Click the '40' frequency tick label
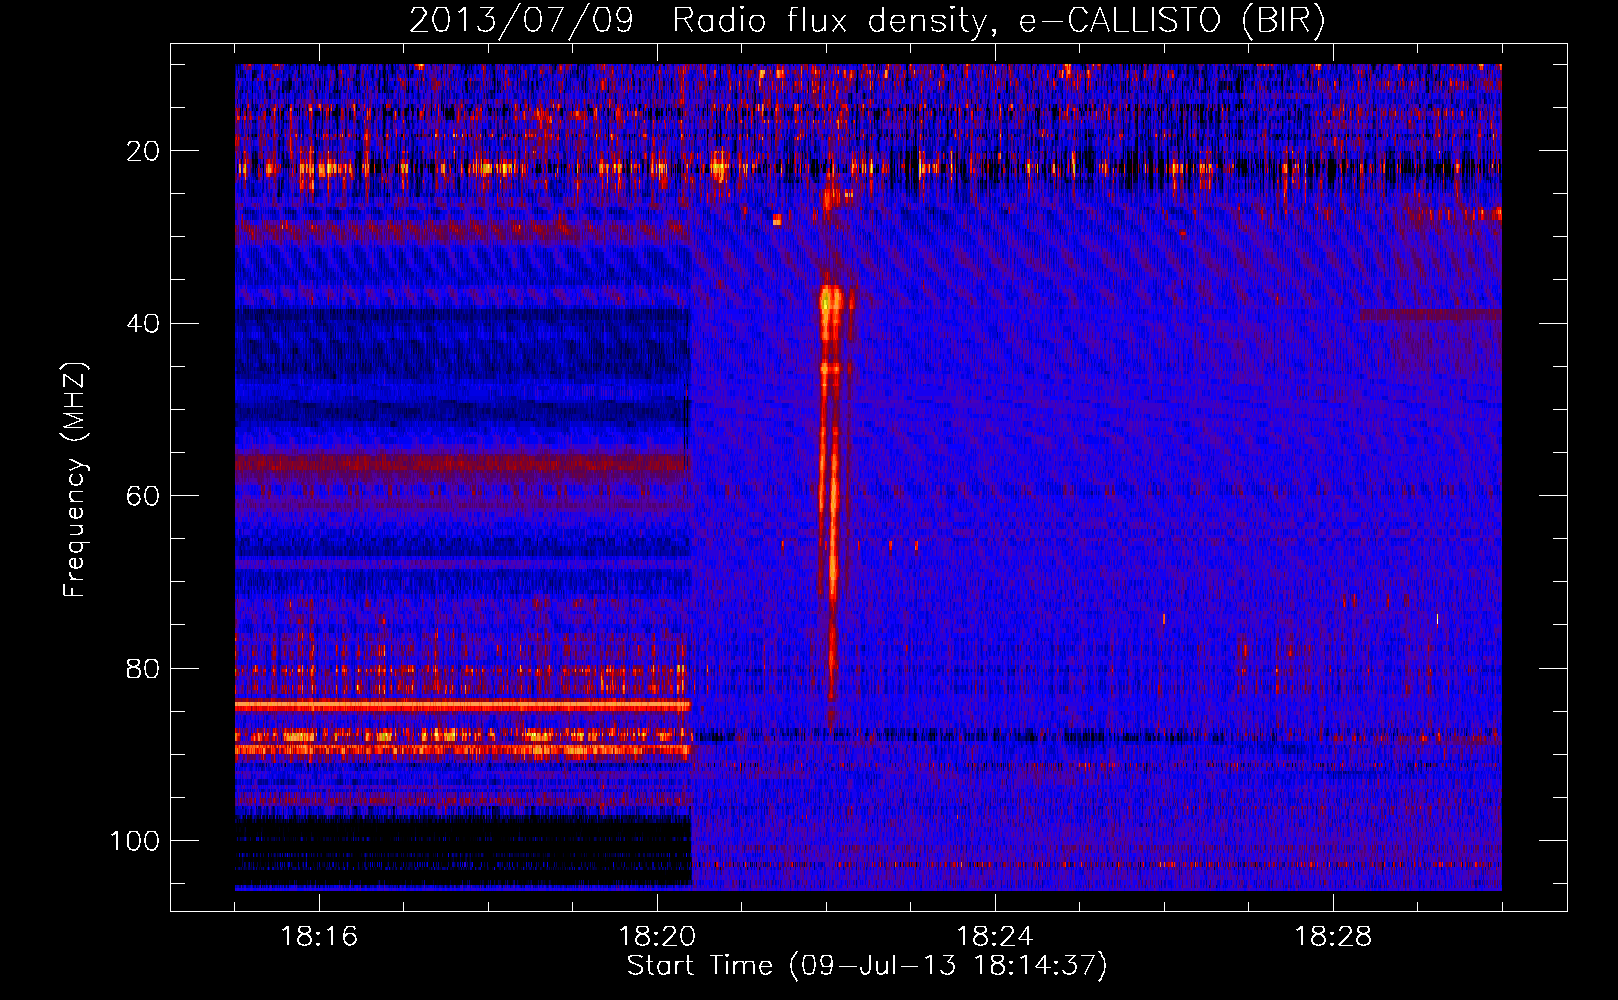 coord(143,323)
